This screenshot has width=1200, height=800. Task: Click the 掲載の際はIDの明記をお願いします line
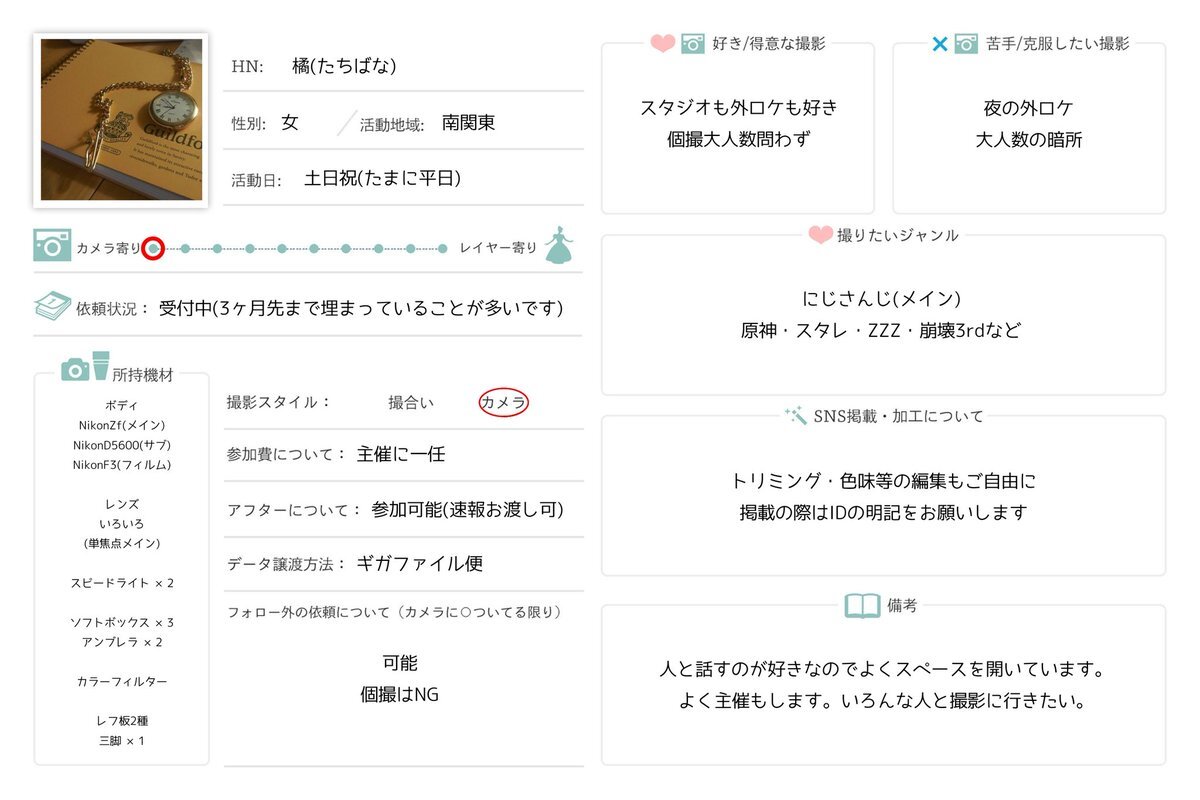[884, 513]
